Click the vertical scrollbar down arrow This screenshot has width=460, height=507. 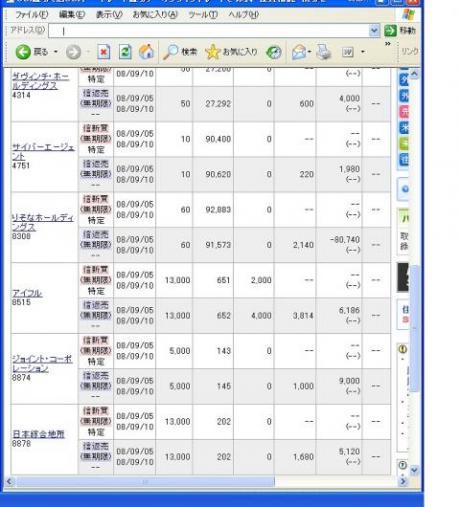pos(414,470)
